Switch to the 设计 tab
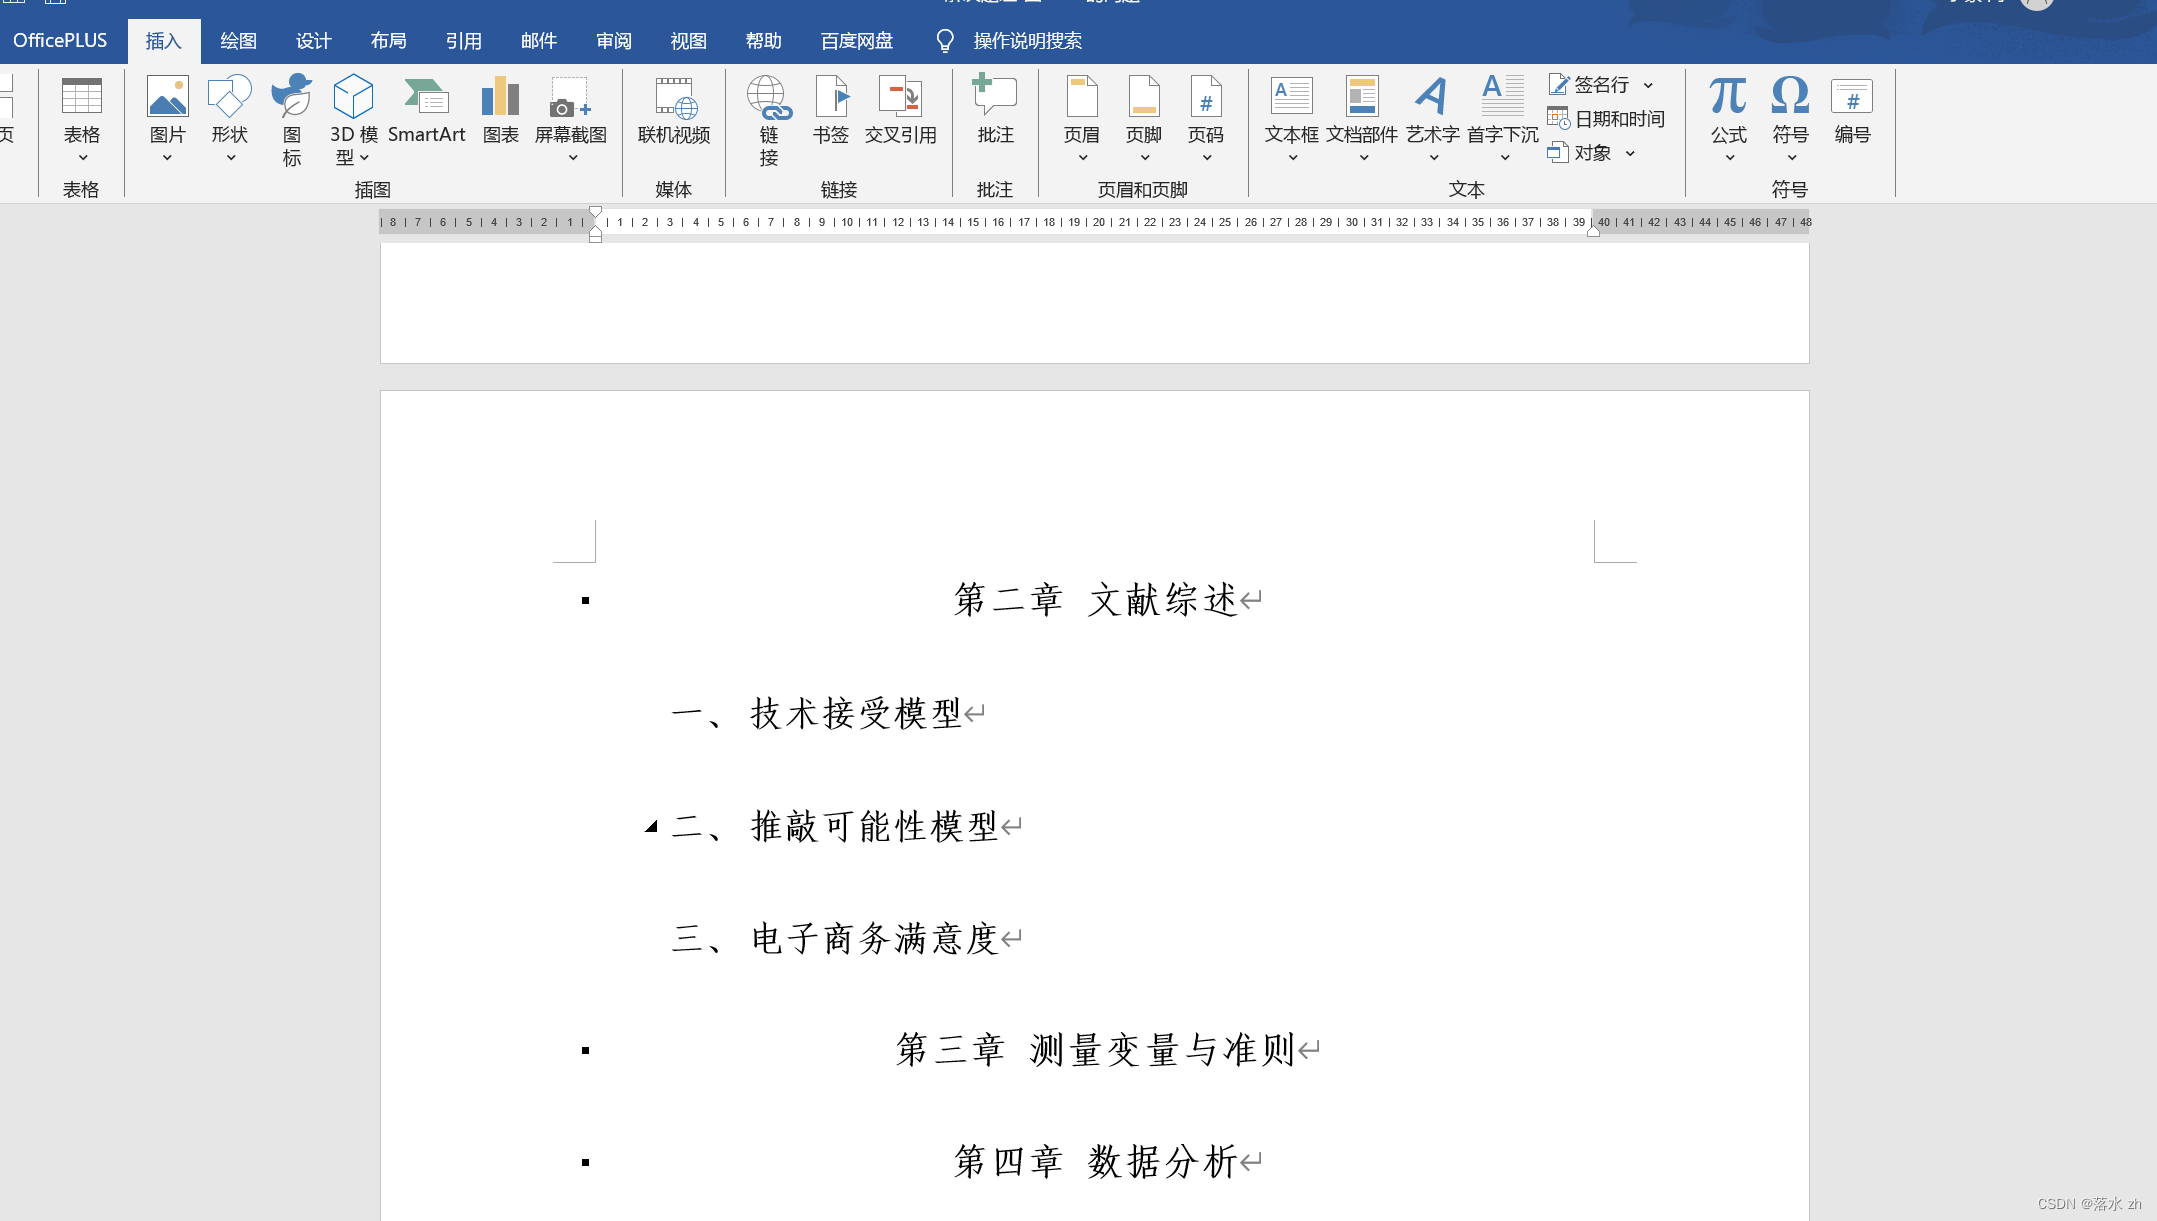 coord(313,41)
